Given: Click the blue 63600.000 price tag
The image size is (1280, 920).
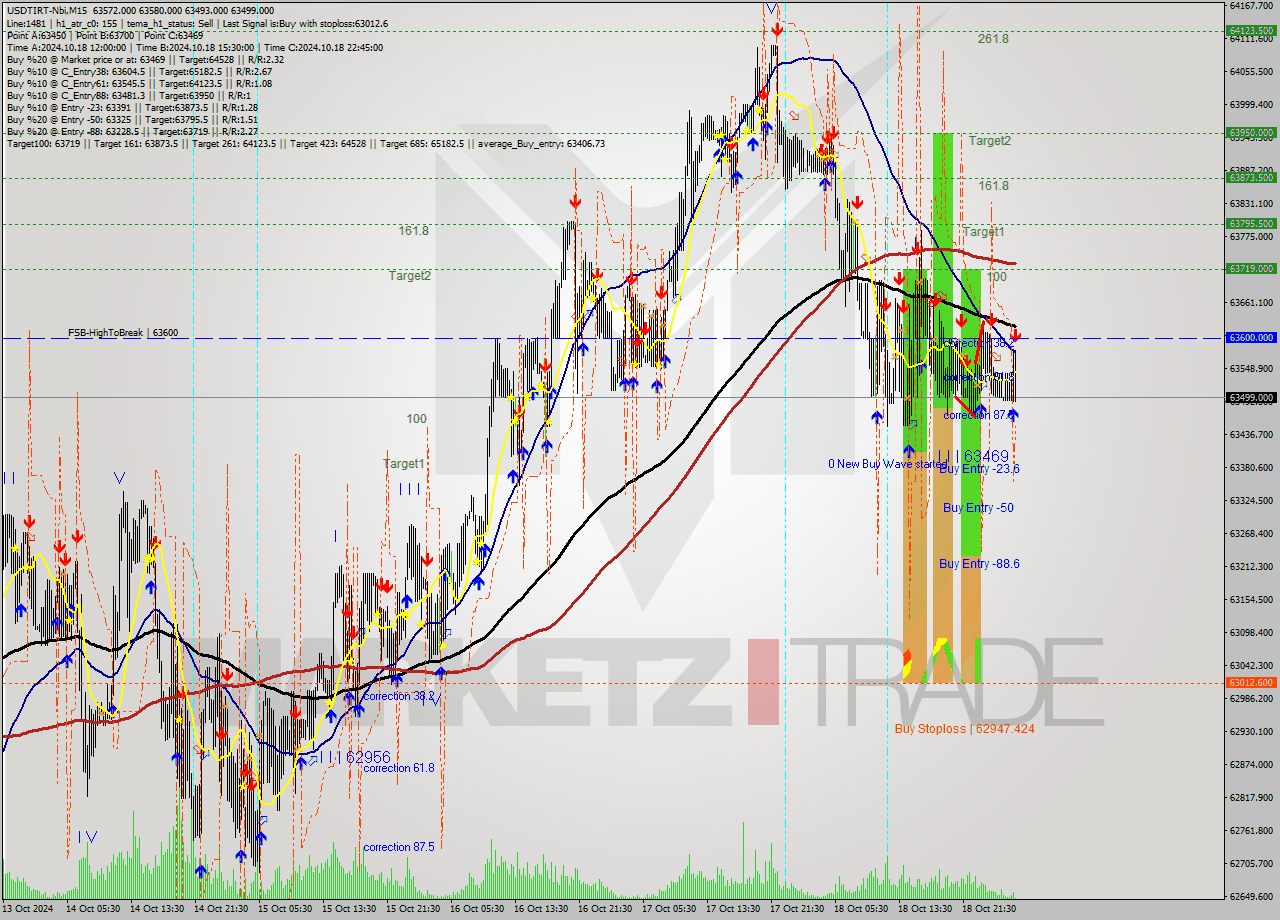Looking at the screenshot, I should coord(1250,338).
